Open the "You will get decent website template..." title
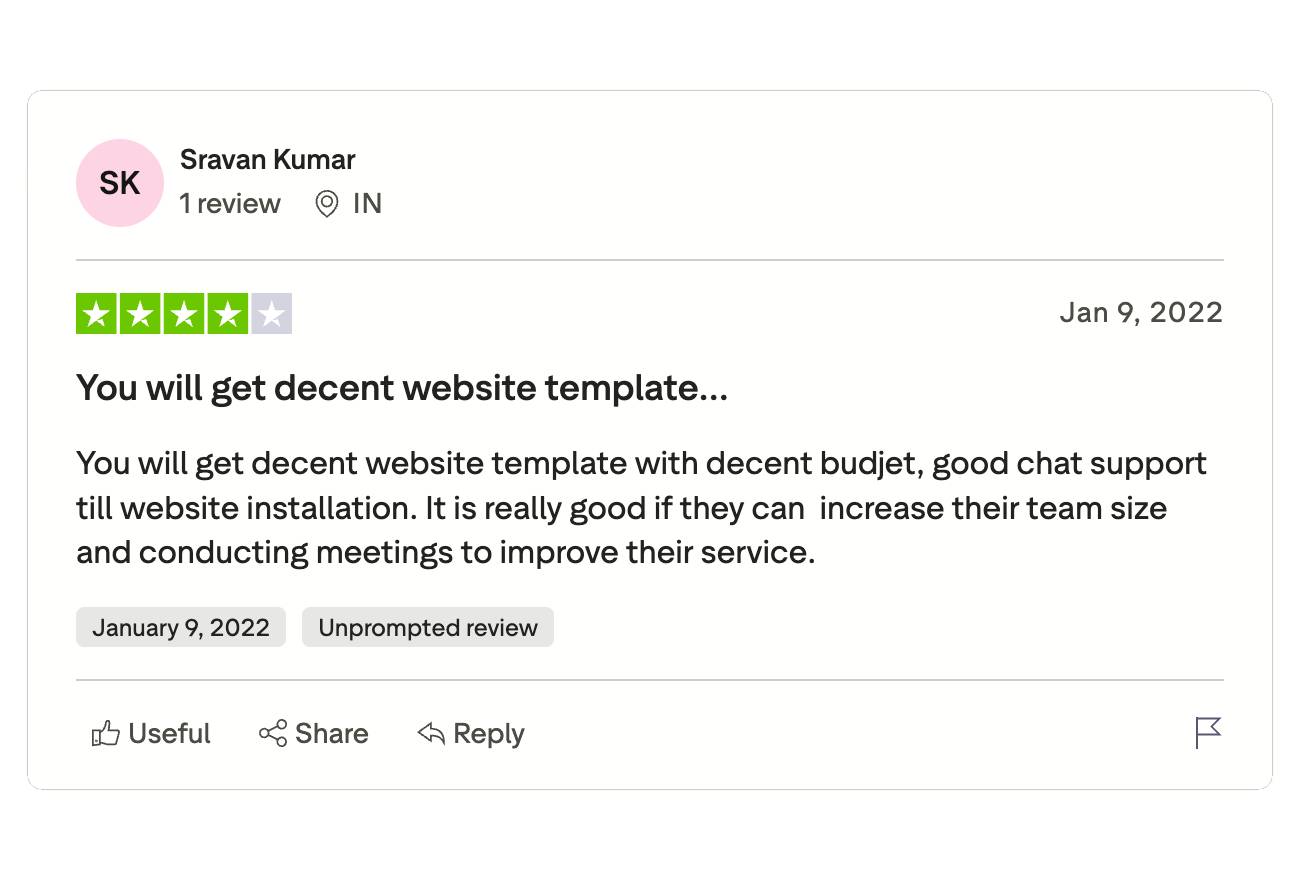This screenshot has width=1300, height=880. point(402,388)
